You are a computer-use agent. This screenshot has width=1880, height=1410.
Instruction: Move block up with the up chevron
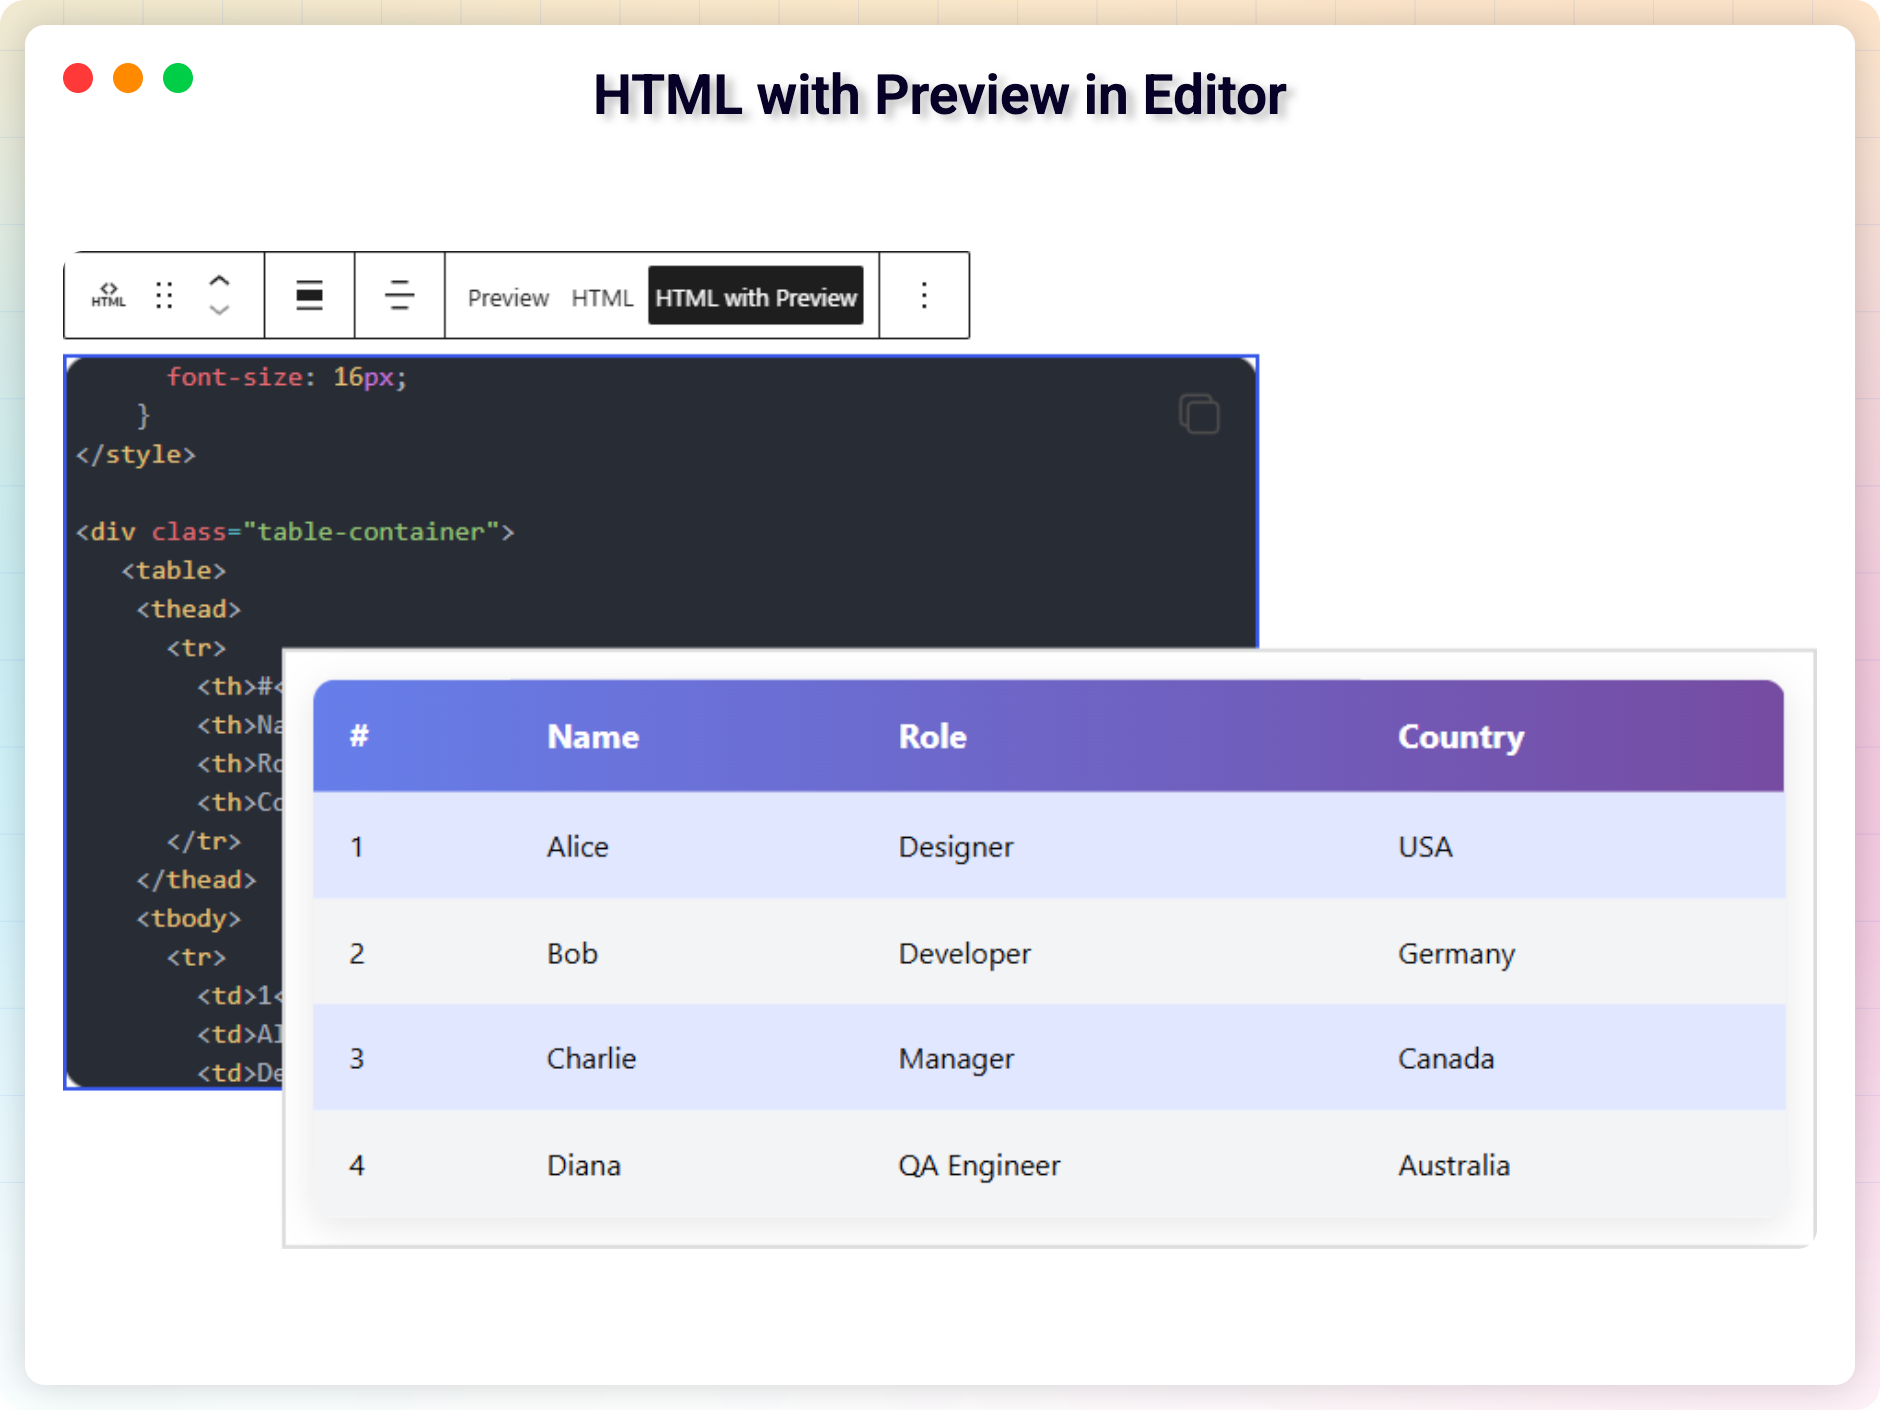coord(220,281)
